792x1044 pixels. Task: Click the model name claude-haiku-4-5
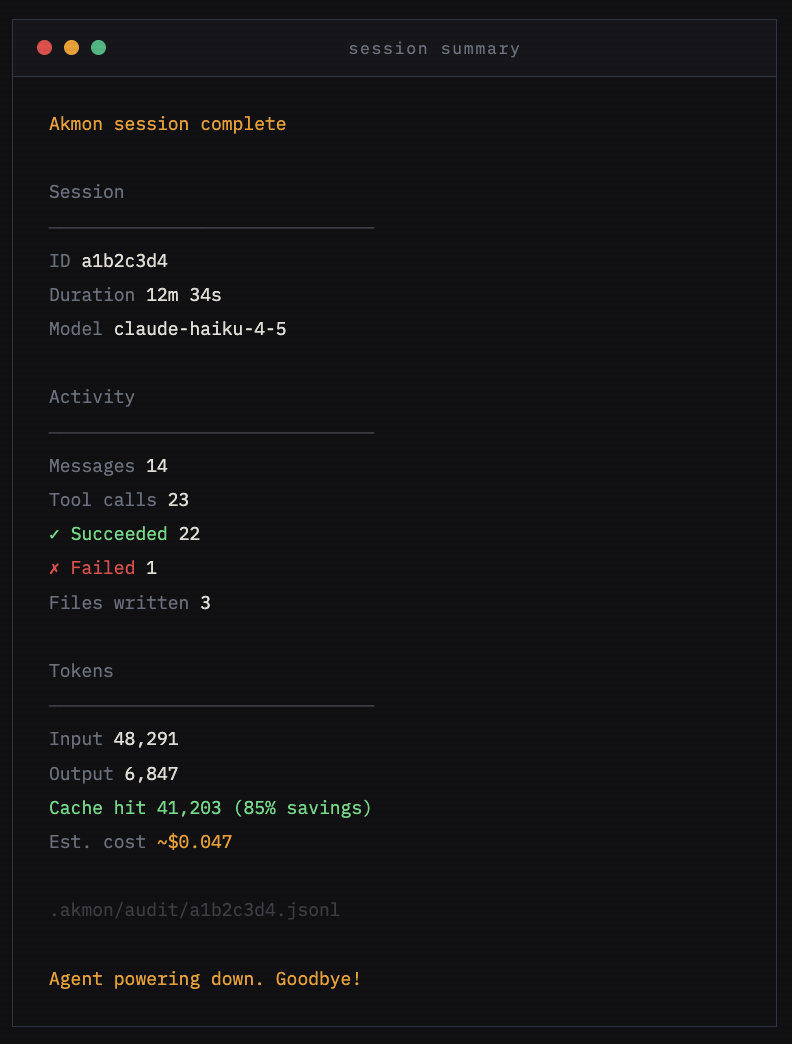pyautogui.click(x=200, y=329)
